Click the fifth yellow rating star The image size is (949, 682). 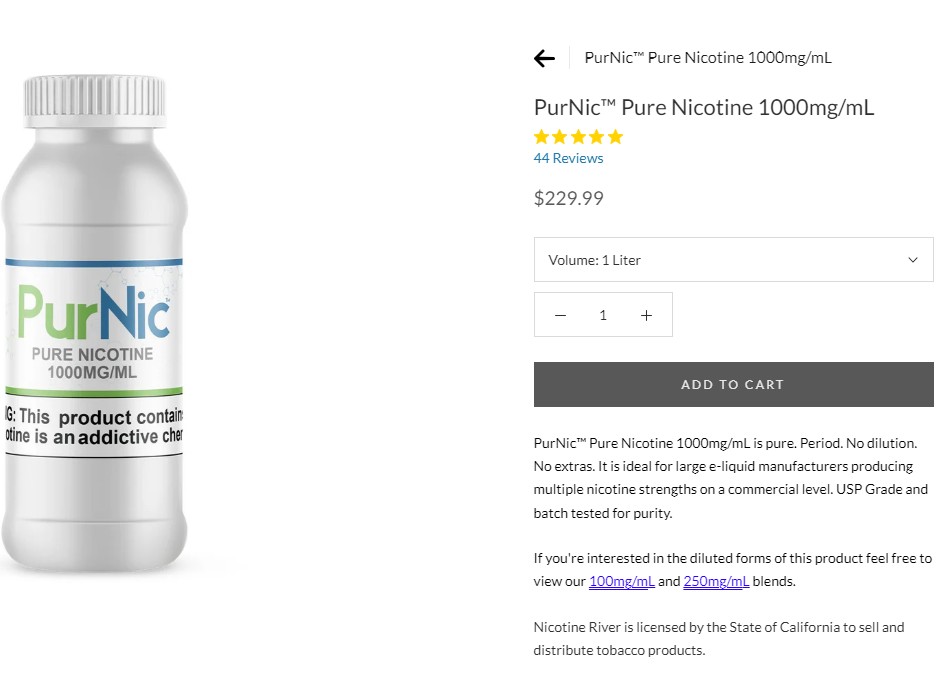coord(615,137)
